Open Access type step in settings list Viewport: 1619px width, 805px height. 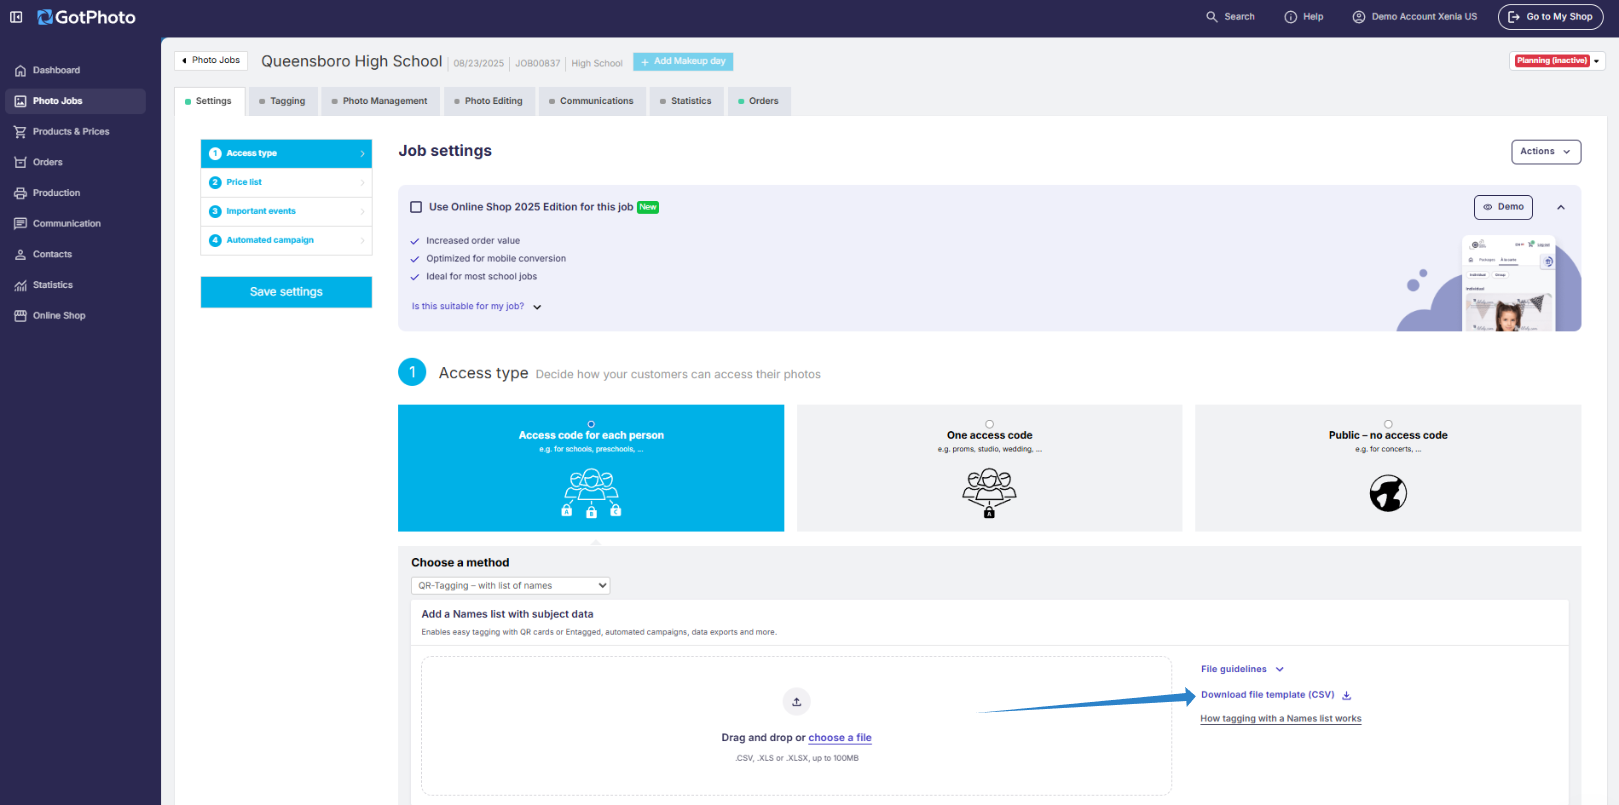[286, 153]
